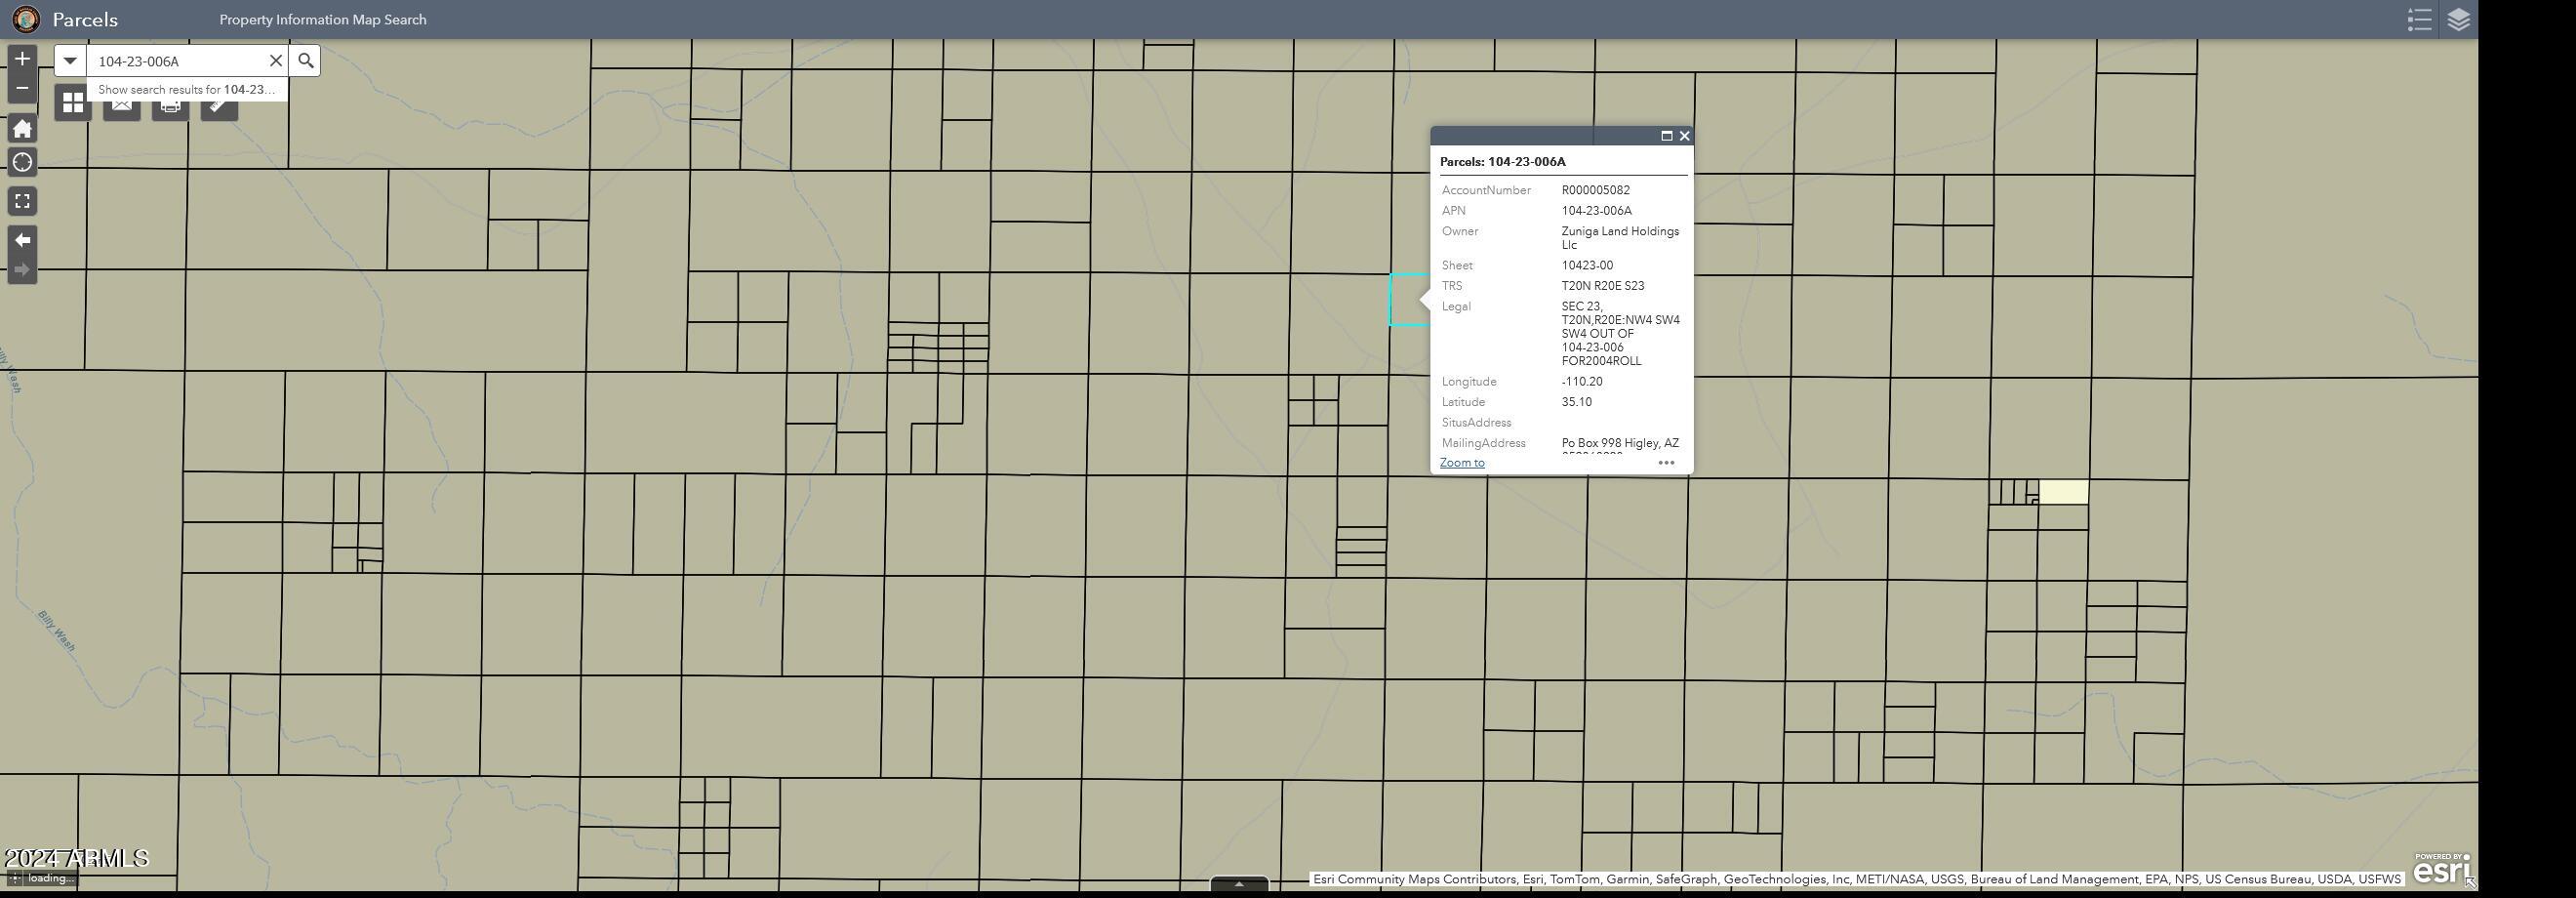Choose 'Show search results for 104-23…' suggestion

pyautogui.click(x=187, y=89)
